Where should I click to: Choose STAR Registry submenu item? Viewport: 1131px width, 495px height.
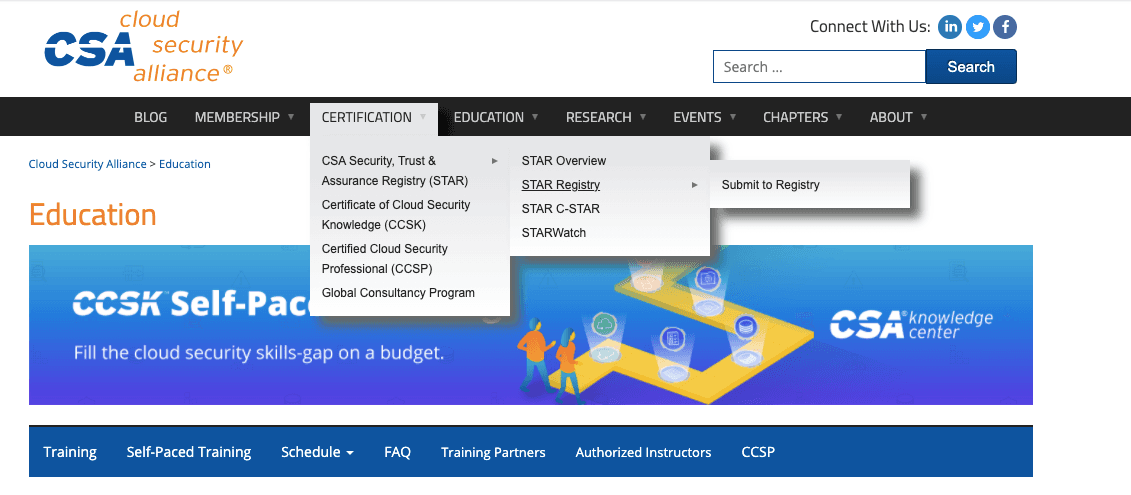[560, 185]
